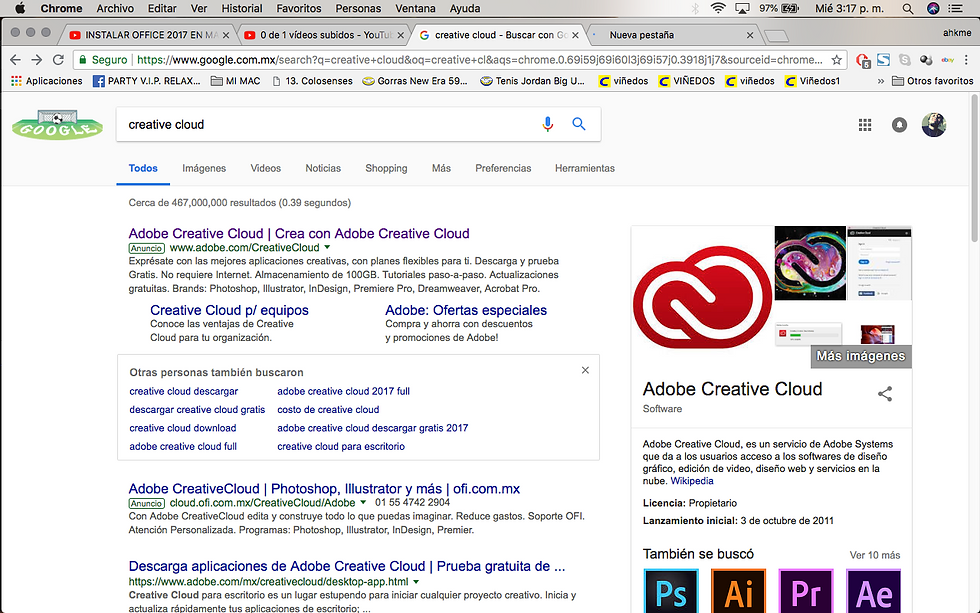Open the grey Skype extension icon
Viewport: 980px width, 613px height.
904,60
